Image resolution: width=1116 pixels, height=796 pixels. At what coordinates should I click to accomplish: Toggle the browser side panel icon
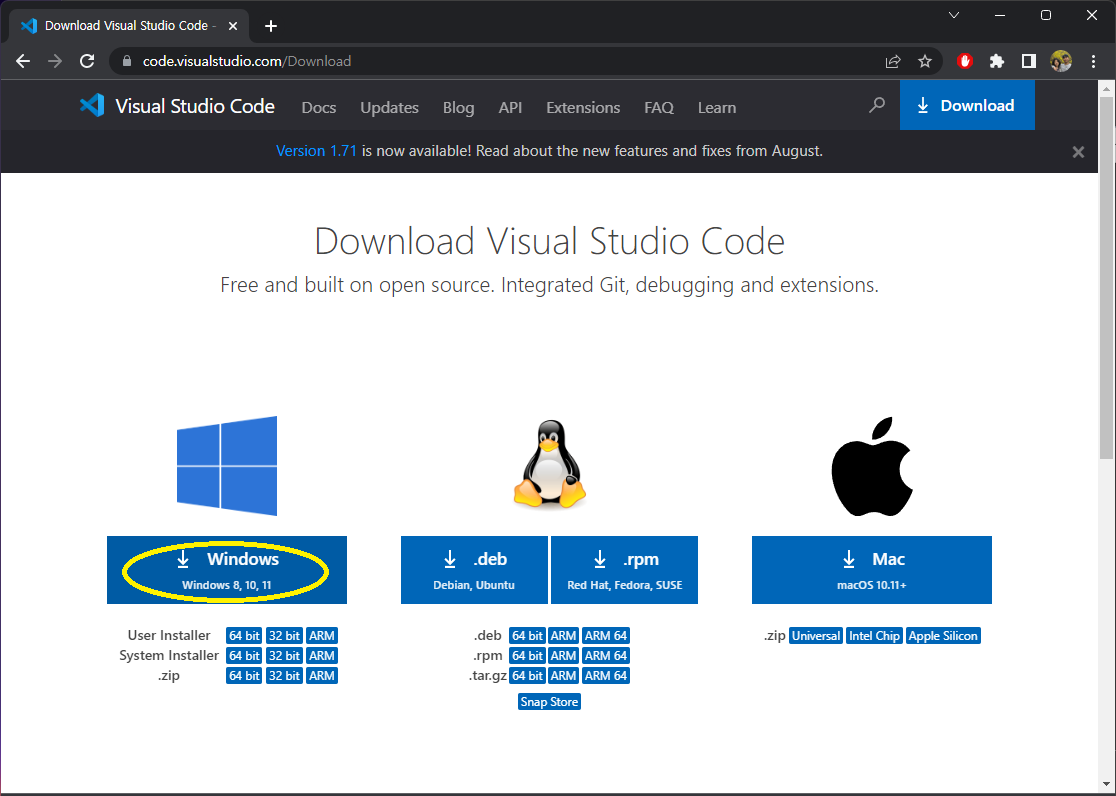(x=1028, y=61)
